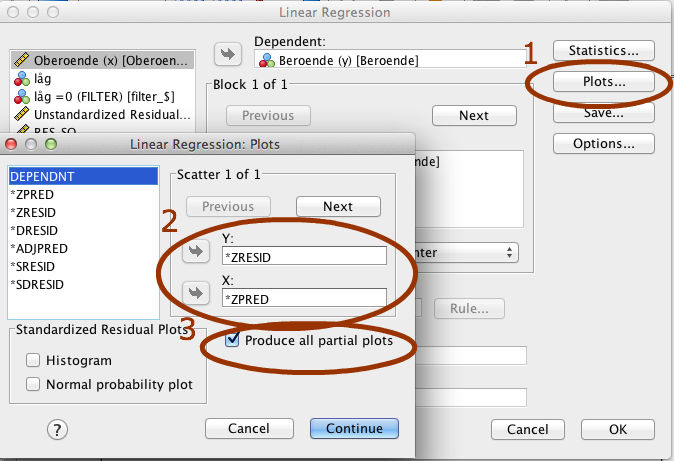Select DEPENDNT in the variable list

pos(43,176)
